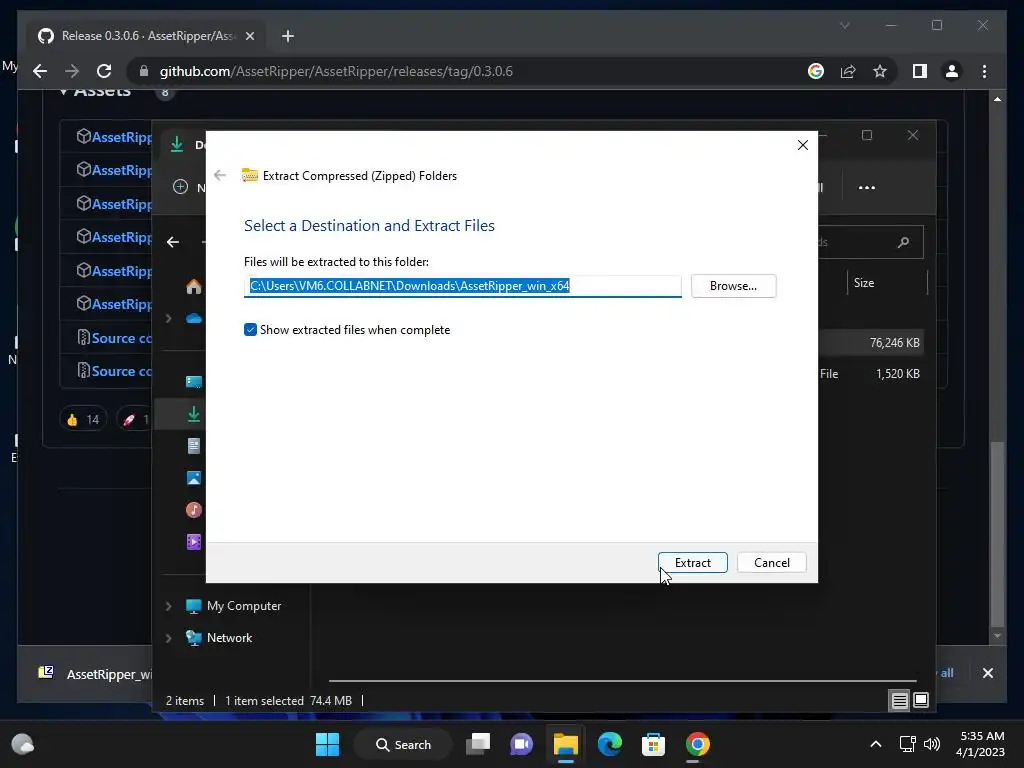Screen dimensions: 1024x768
Task: Click the github.com address bar URL
Action: pyautogui.click(x=336, y=71)
